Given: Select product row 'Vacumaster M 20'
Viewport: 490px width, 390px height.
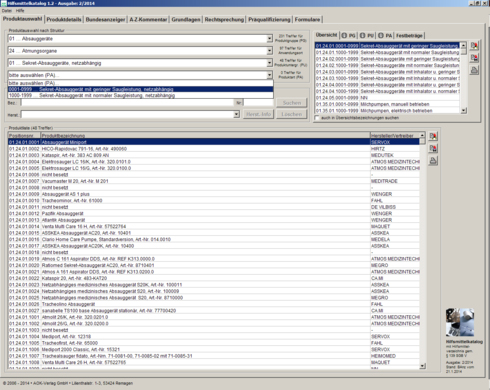Looking at the screenshot, I should point(214,181).
